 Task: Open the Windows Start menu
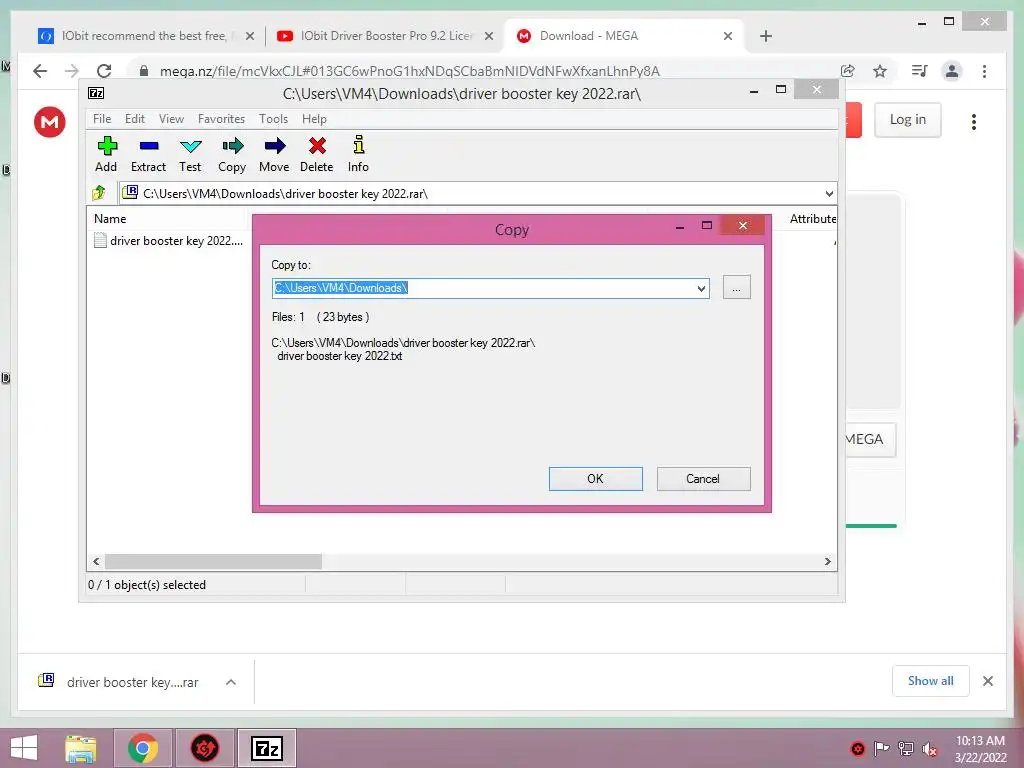[x=24, y=748]
